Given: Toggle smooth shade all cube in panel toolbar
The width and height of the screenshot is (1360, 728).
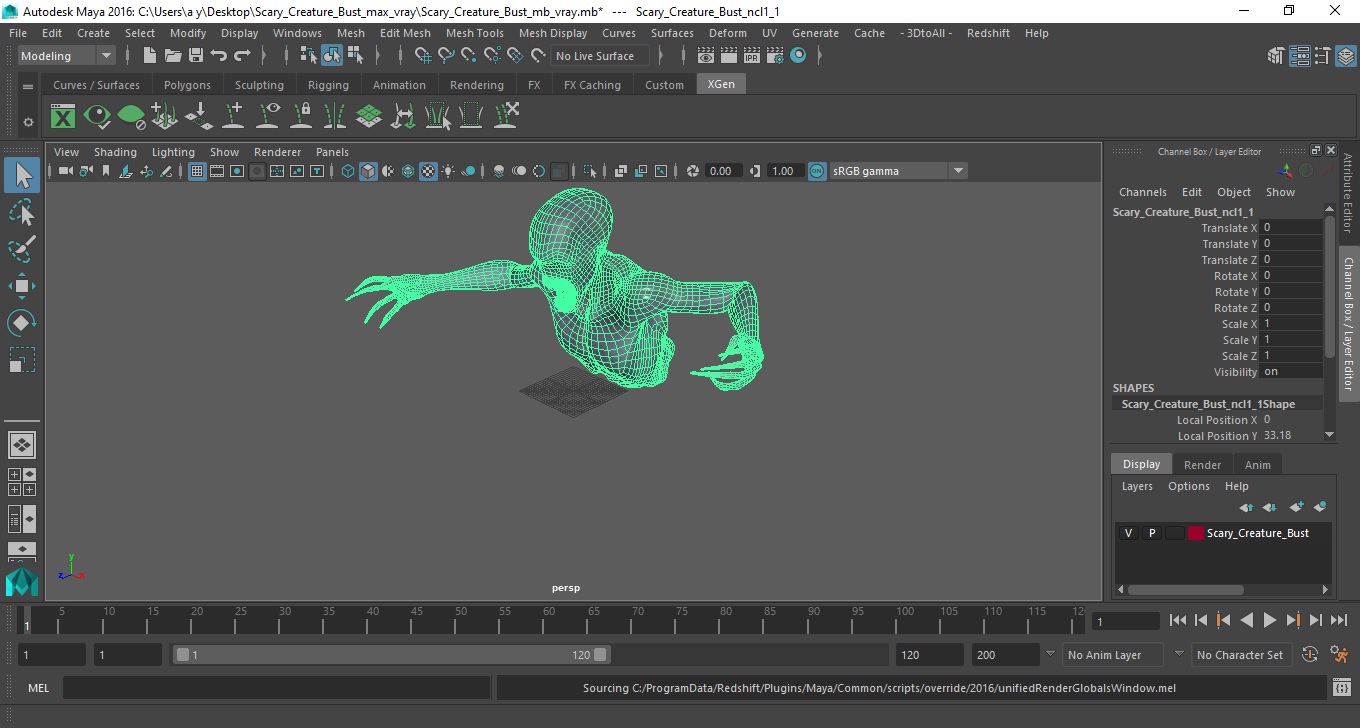Looking at the screenshot, I should tap(368, 171).
